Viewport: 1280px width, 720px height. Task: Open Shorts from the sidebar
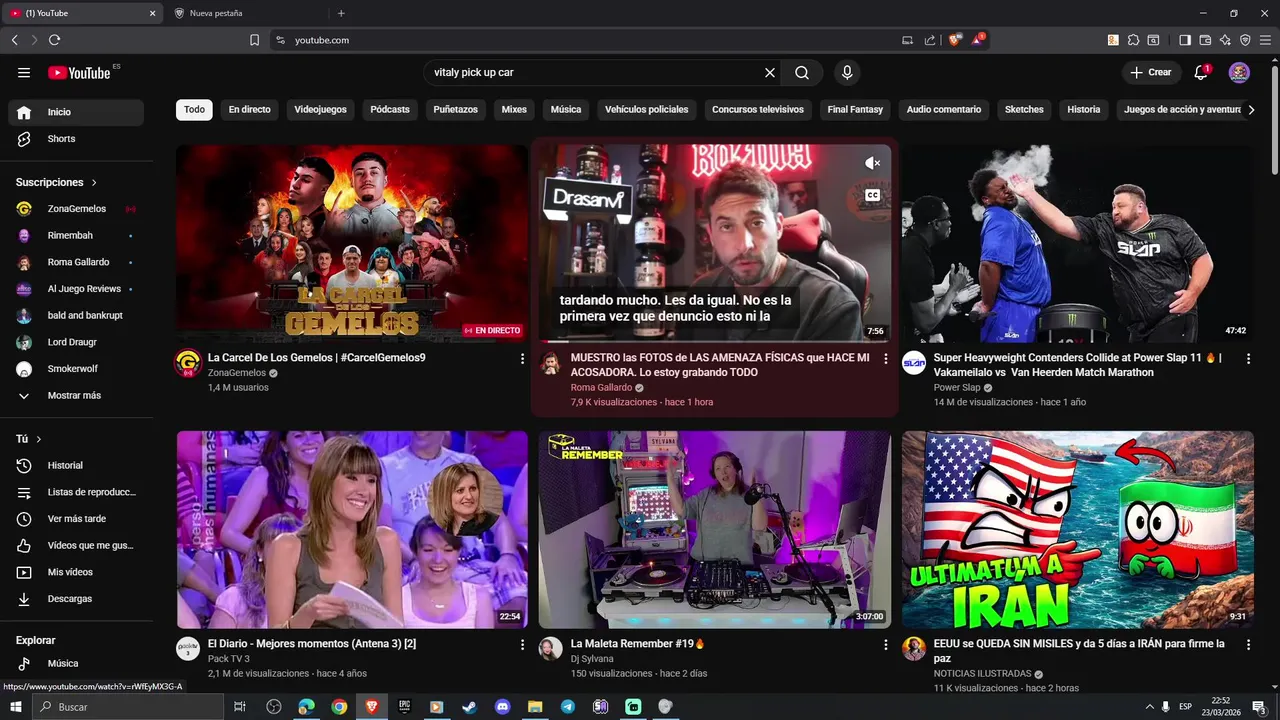click(76, 139)
